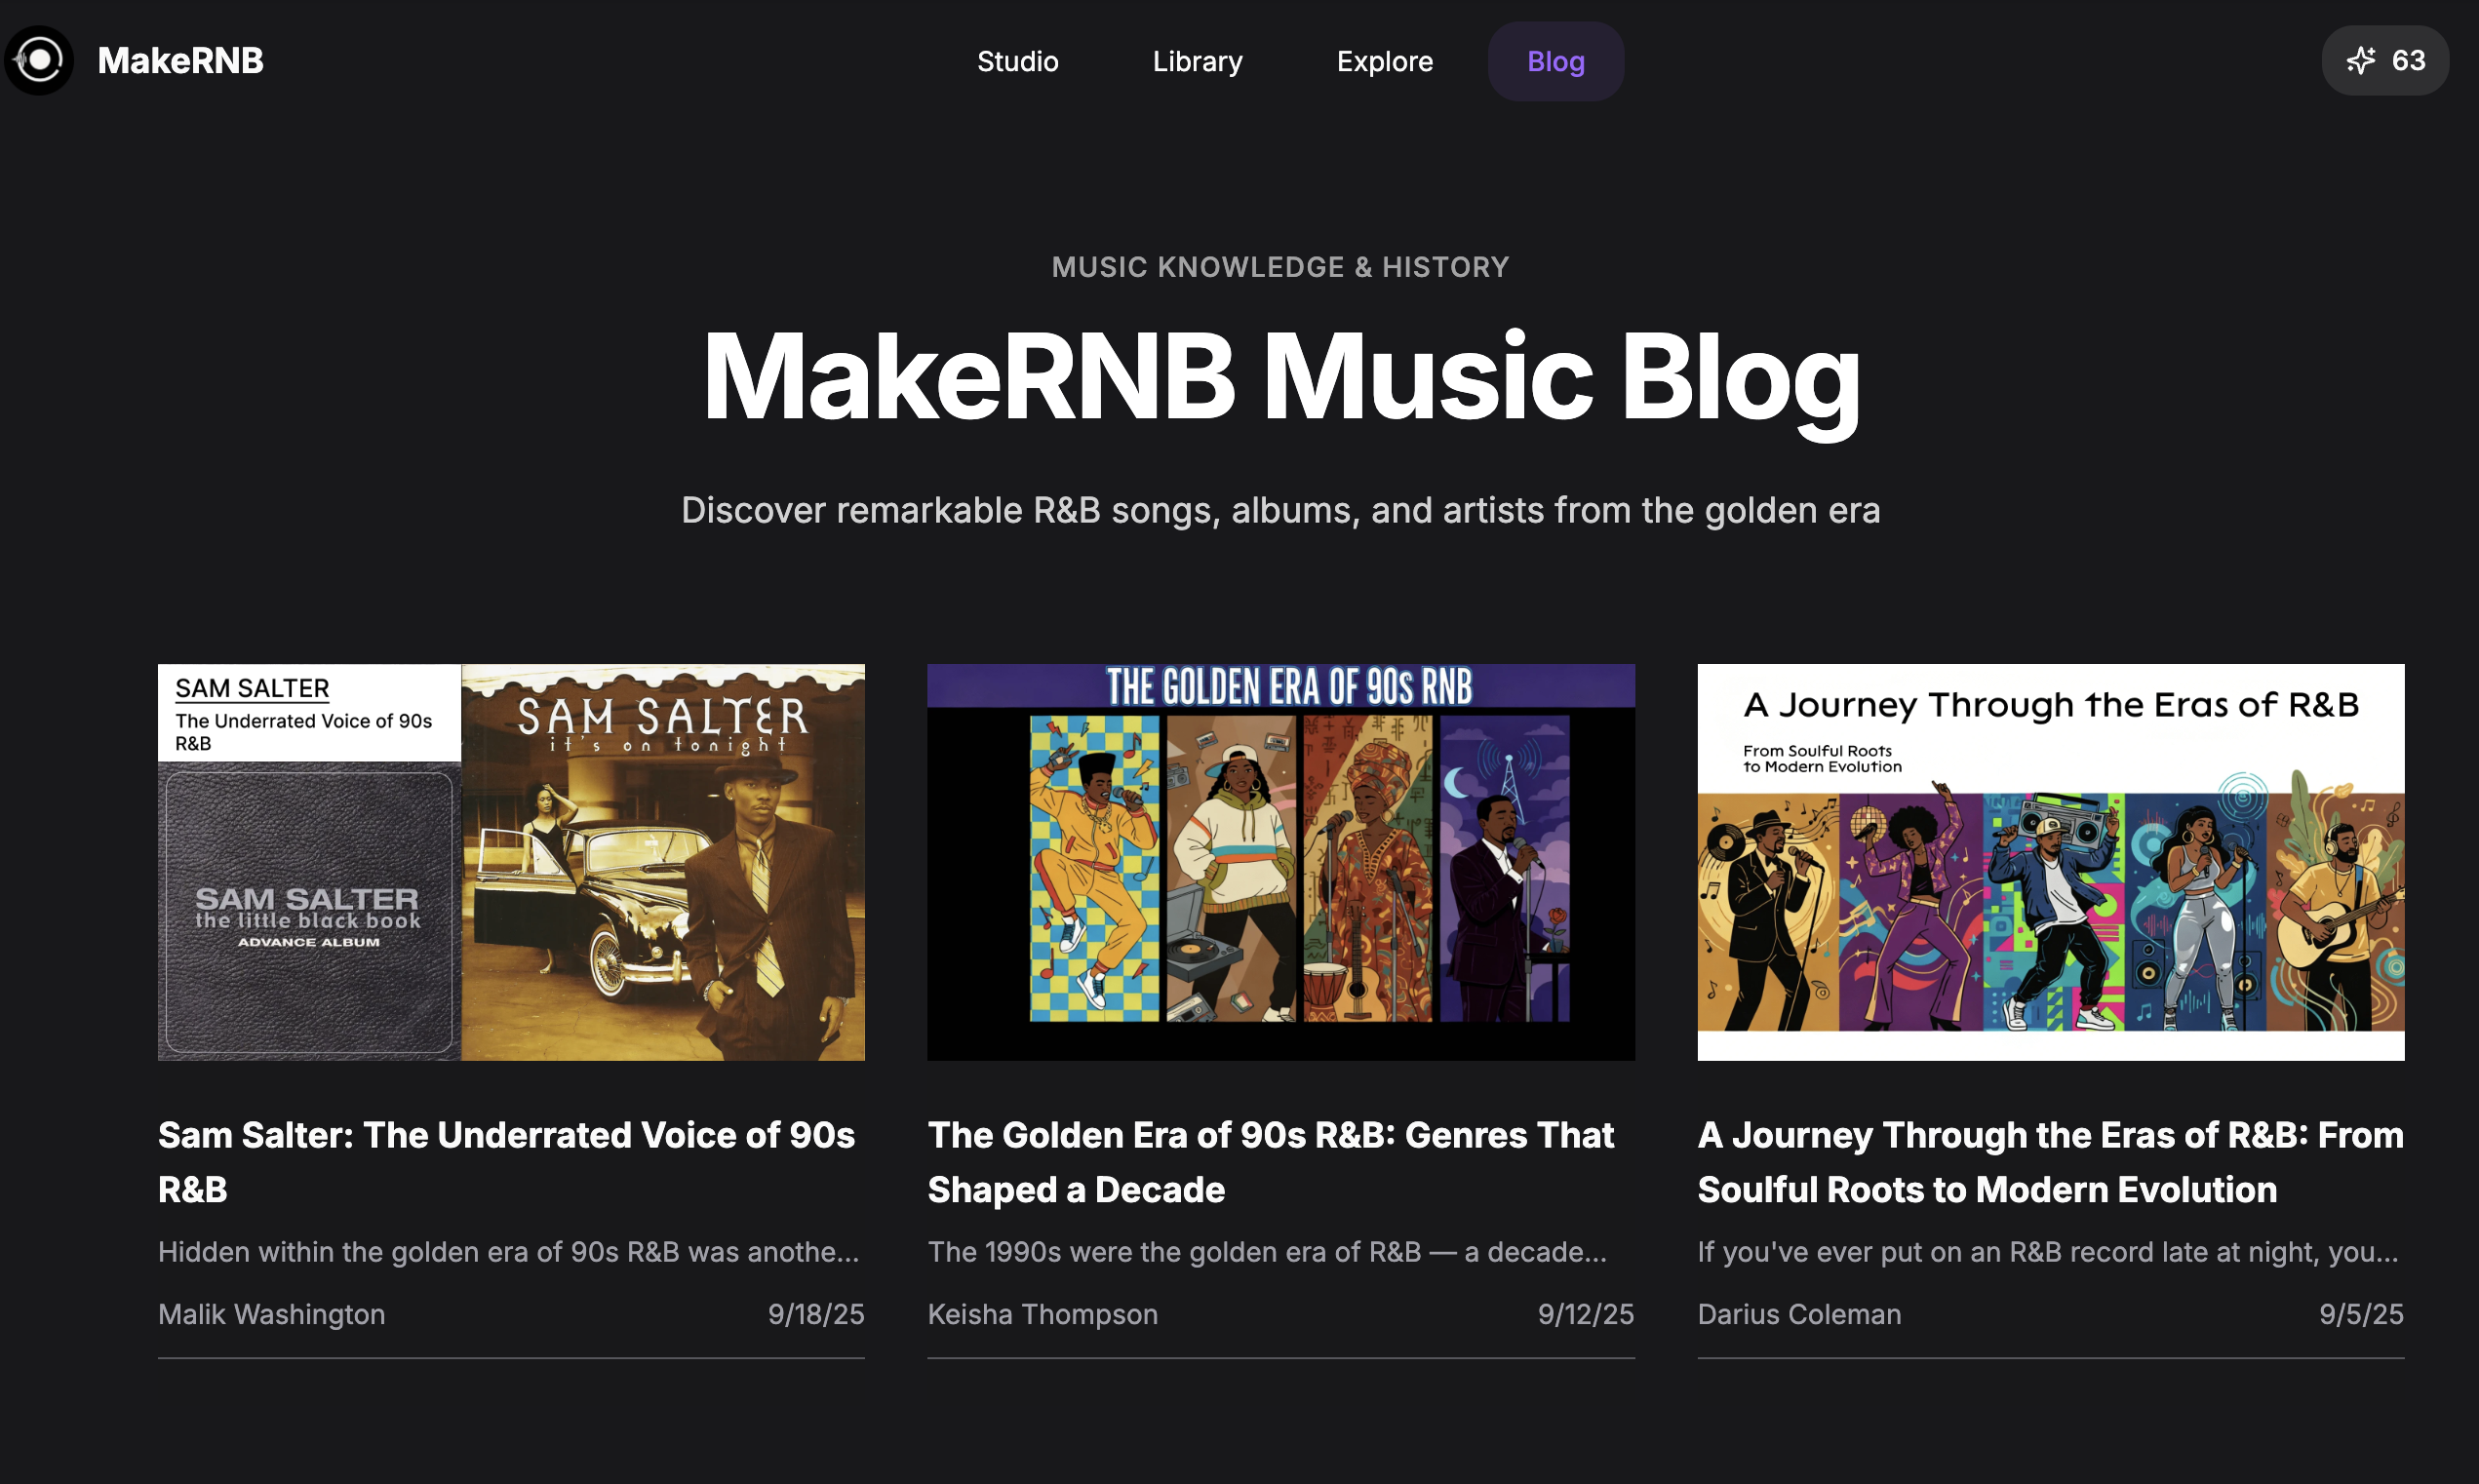The width and height of the screenshot is (2479, 1484).
Task: Open 'The Golden Era of 90s R&B' post
Action: coord(1270,1161)
